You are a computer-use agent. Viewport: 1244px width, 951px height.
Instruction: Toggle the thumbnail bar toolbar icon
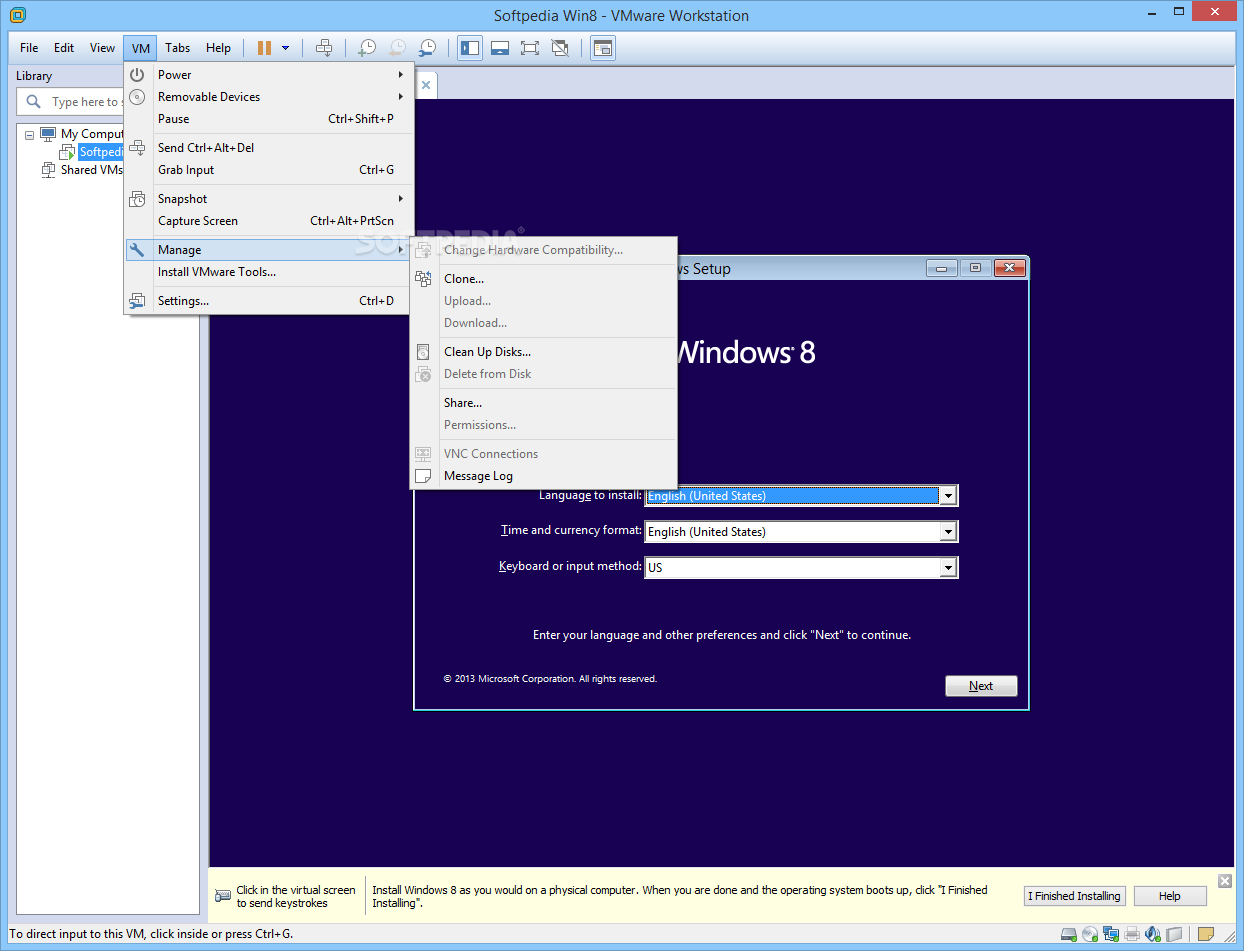click(x=500, y=48)
